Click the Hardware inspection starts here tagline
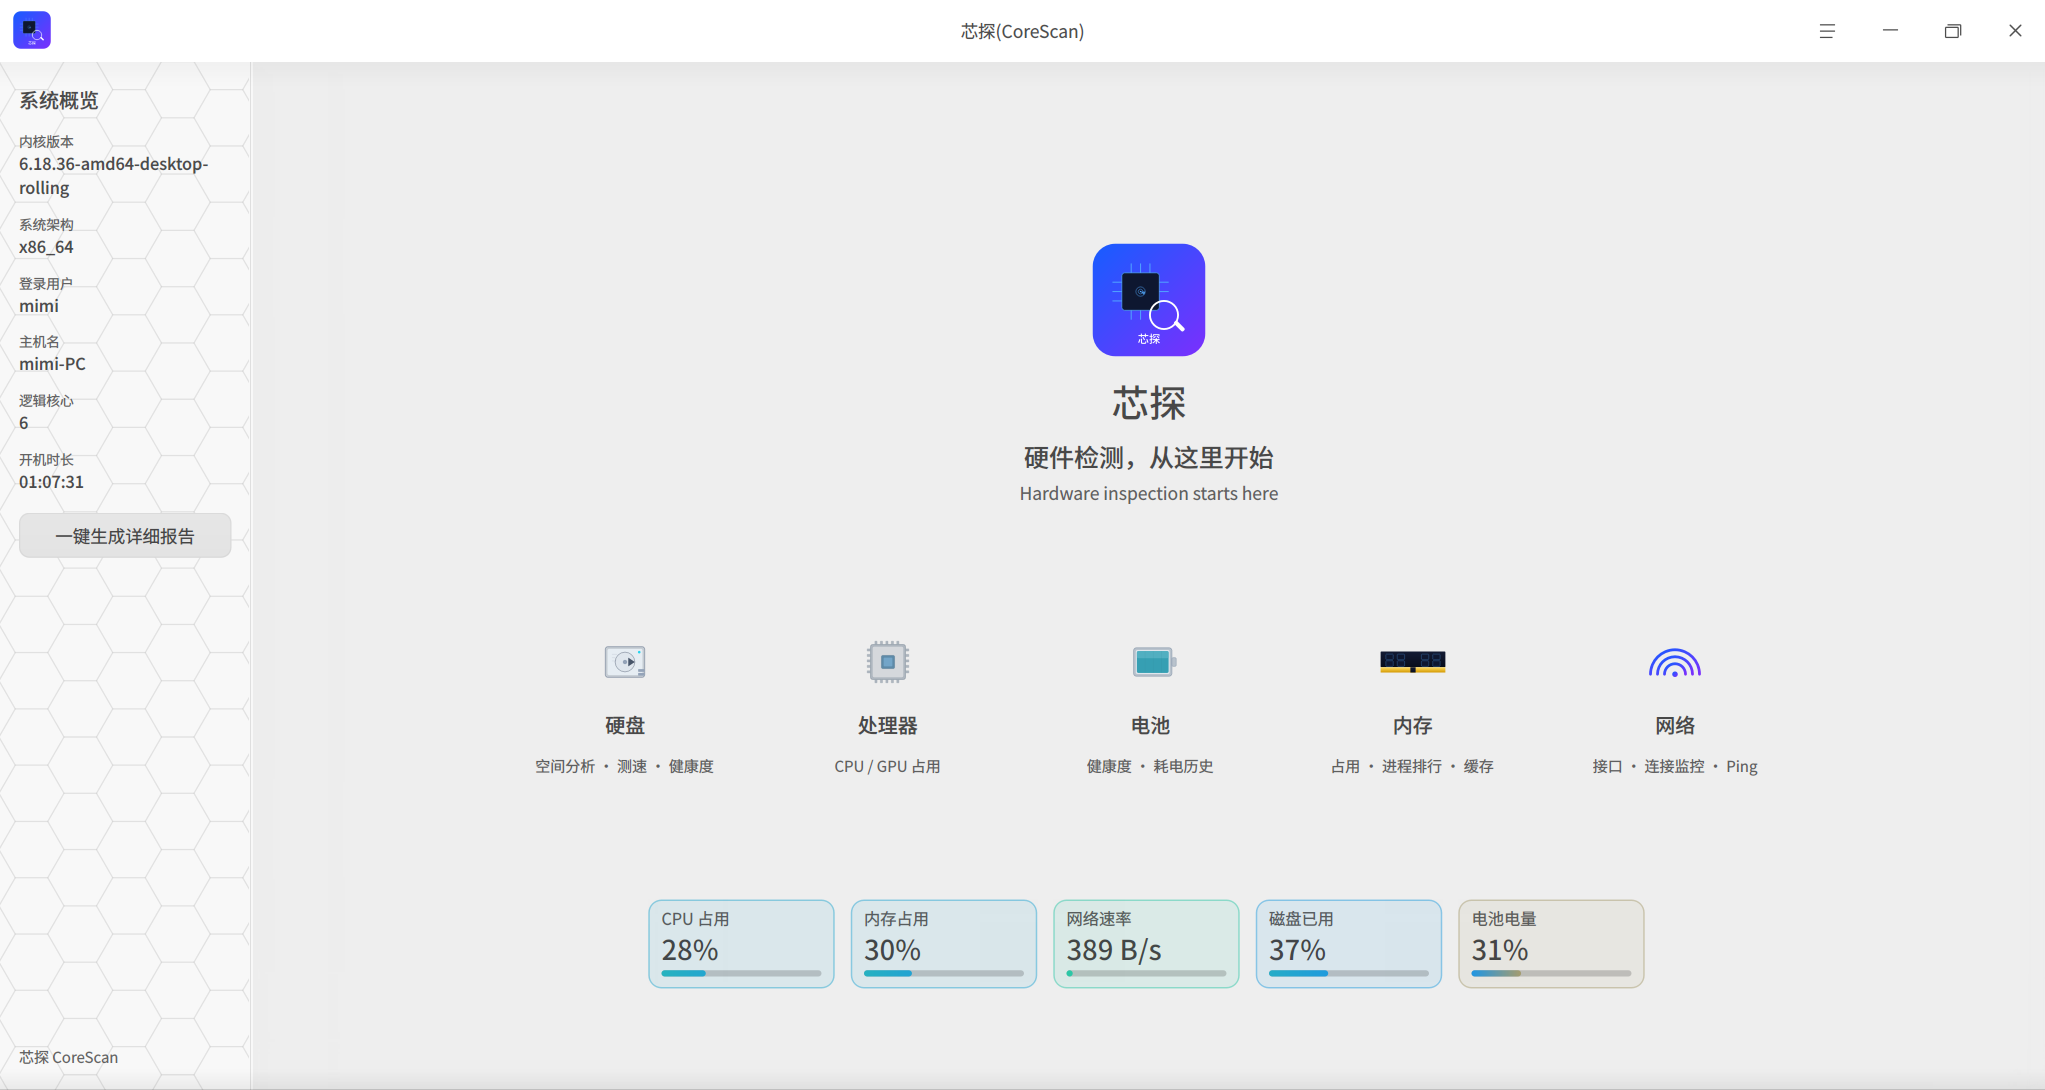The image size is (2045, 1090). tap(1148, 494)
